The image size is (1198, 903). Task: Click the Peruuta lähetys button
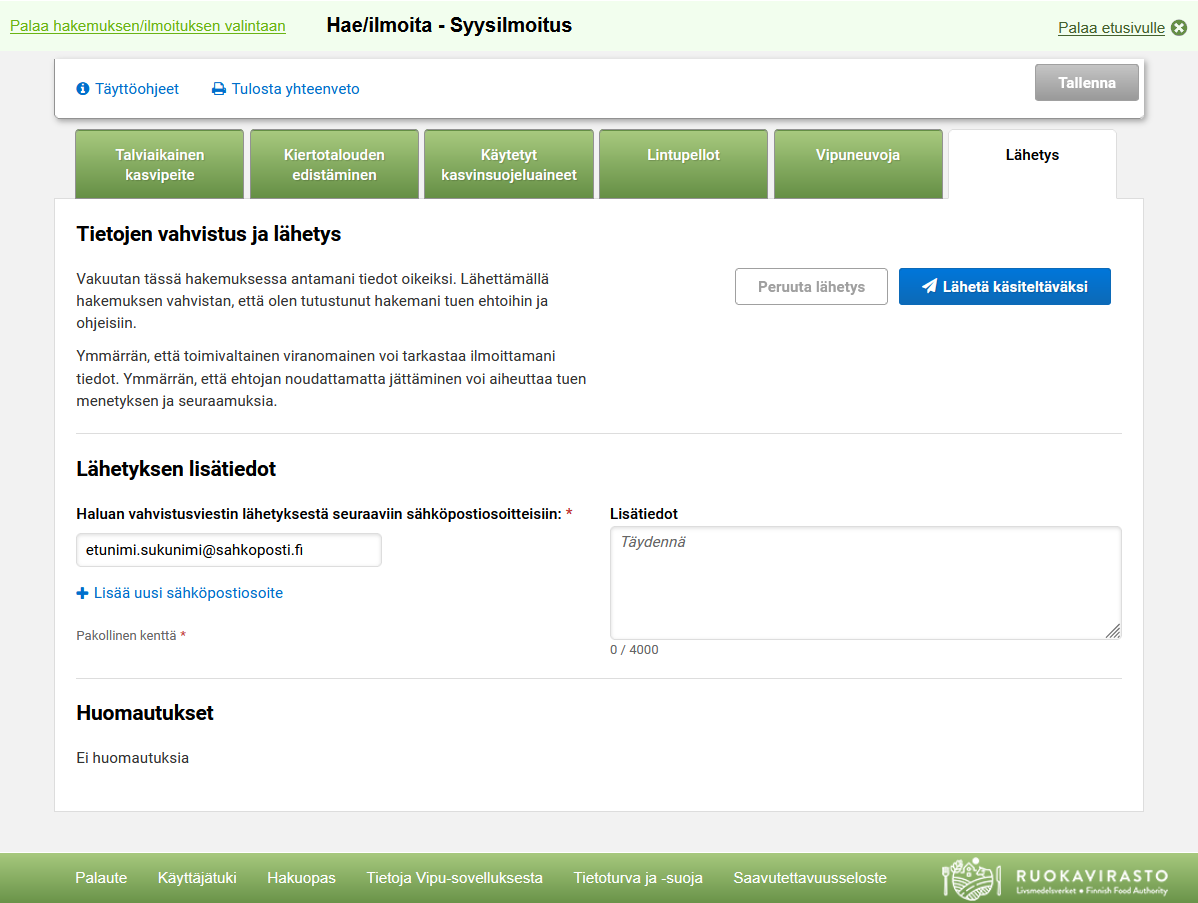tap(811, 286)
